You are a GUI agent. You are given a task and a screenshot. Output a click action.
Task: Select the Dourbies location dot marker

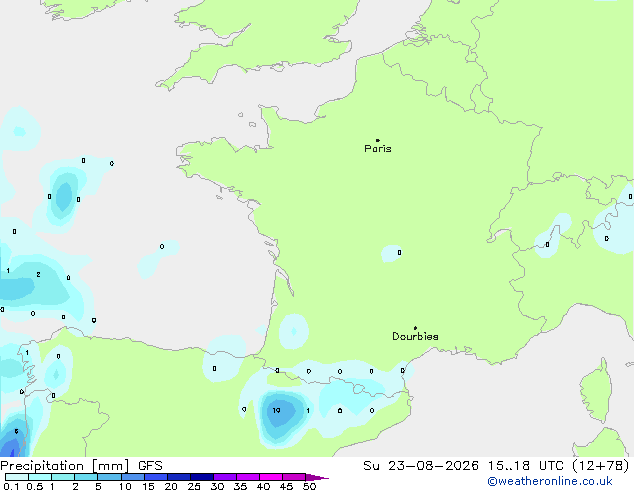(415, 328)
